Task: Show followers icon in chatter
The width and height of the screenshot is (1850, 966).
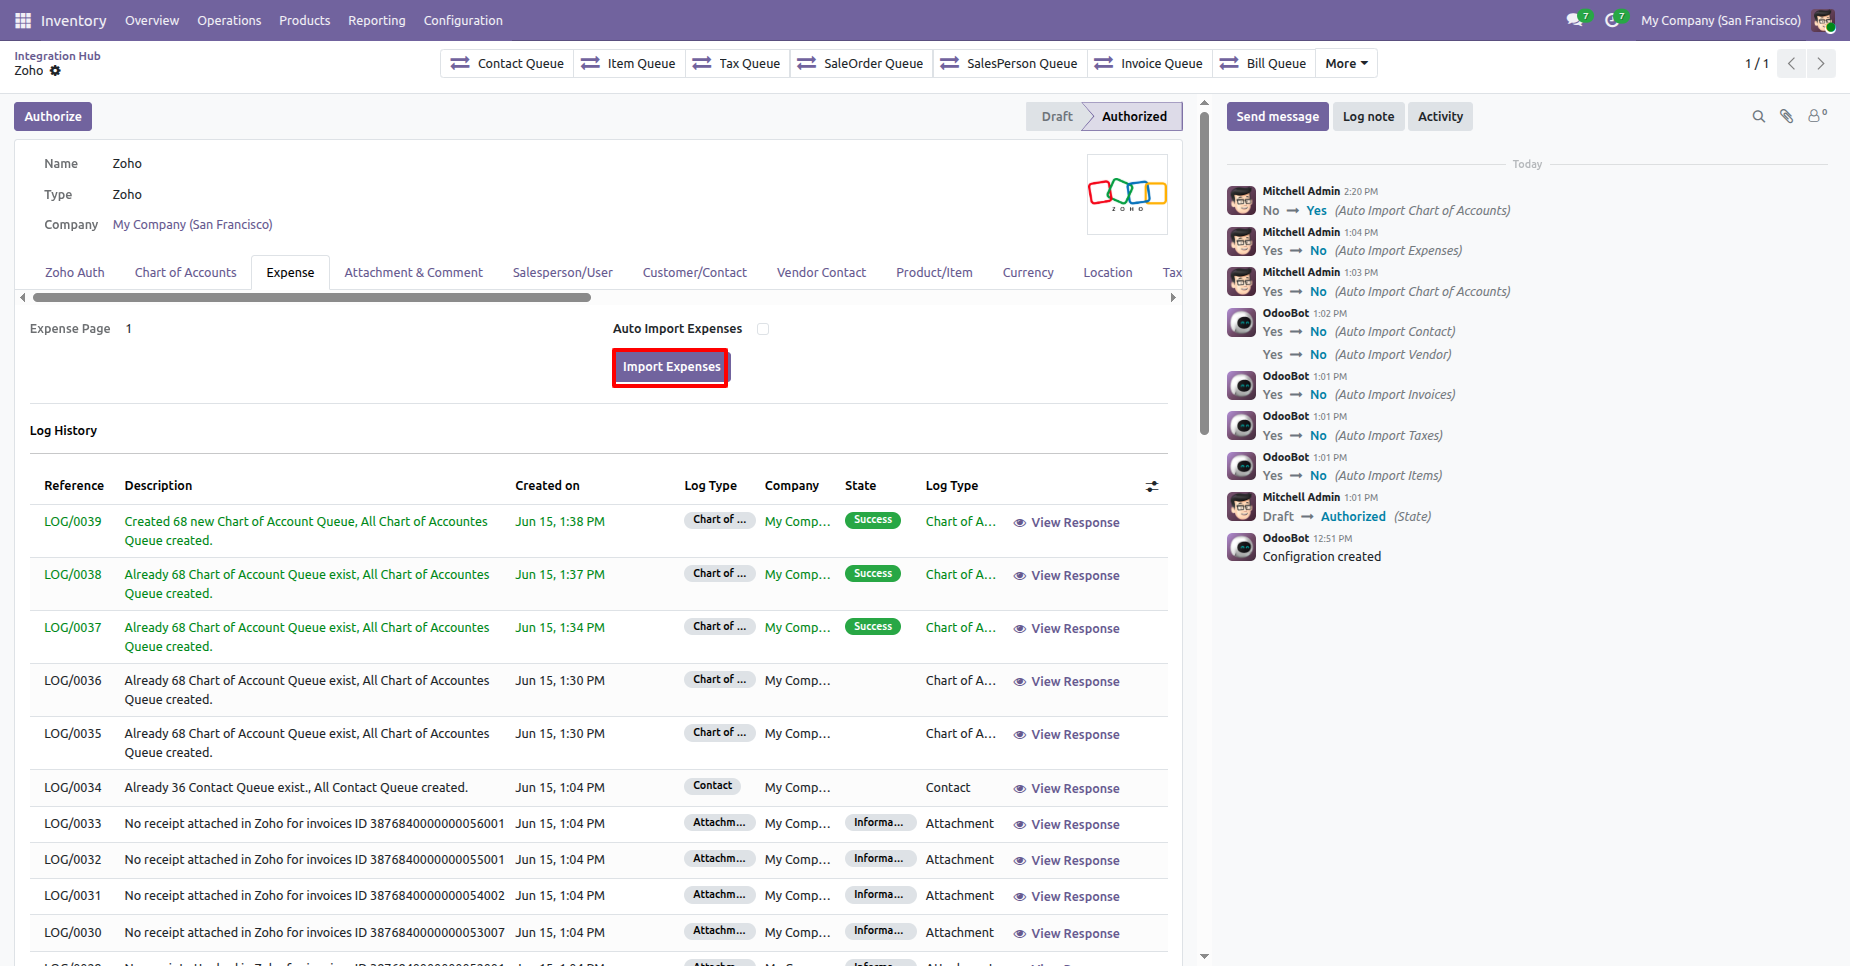Action: (x=1817, y=116)
